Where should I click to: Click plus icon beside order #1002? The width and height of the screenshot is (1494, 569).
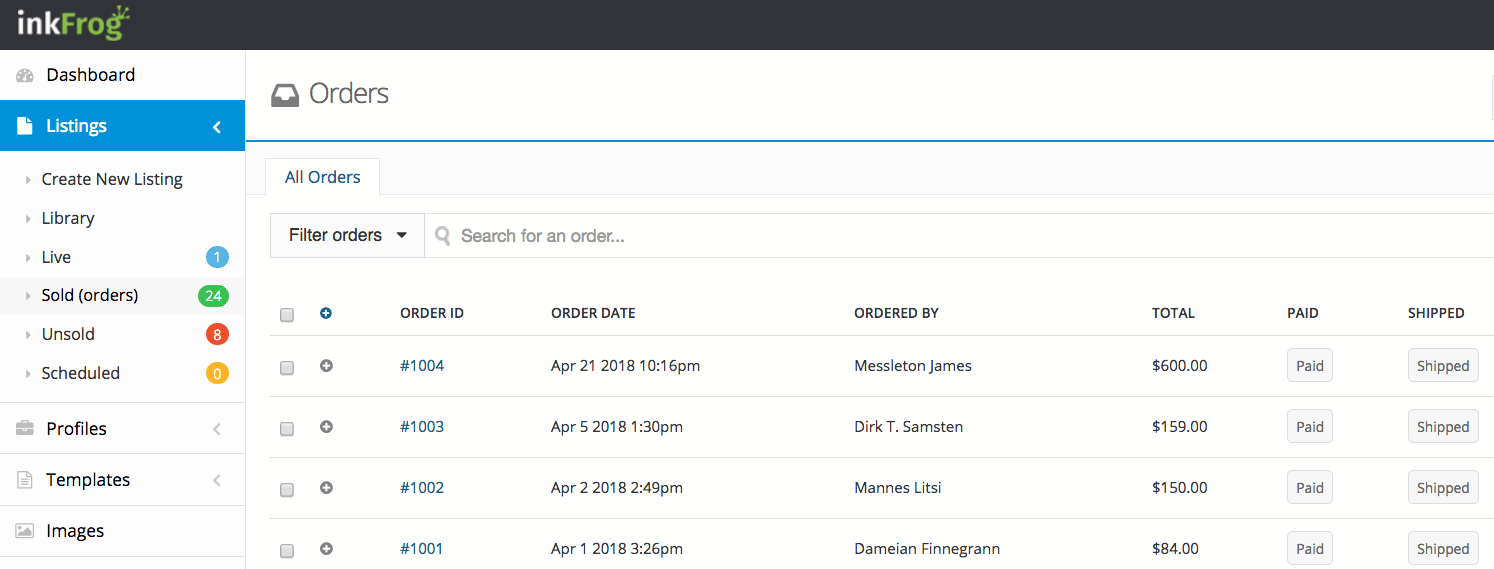point(326,488)
